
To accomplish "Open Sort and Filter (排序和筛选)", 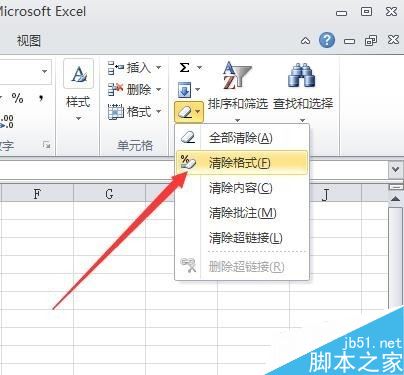I will 237,91.
